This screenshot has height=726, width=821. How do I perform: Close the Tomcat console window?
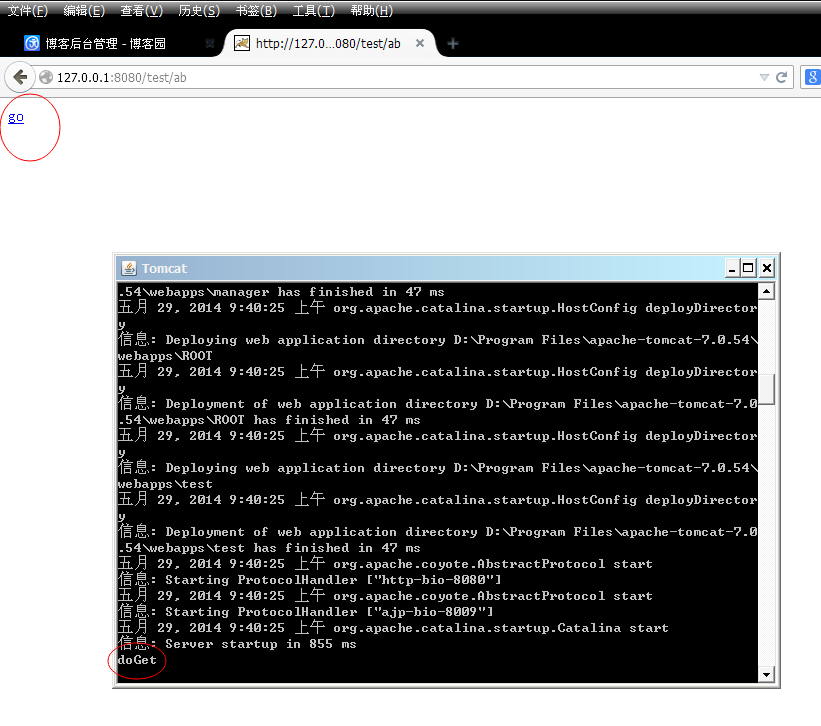pos(767,269)
